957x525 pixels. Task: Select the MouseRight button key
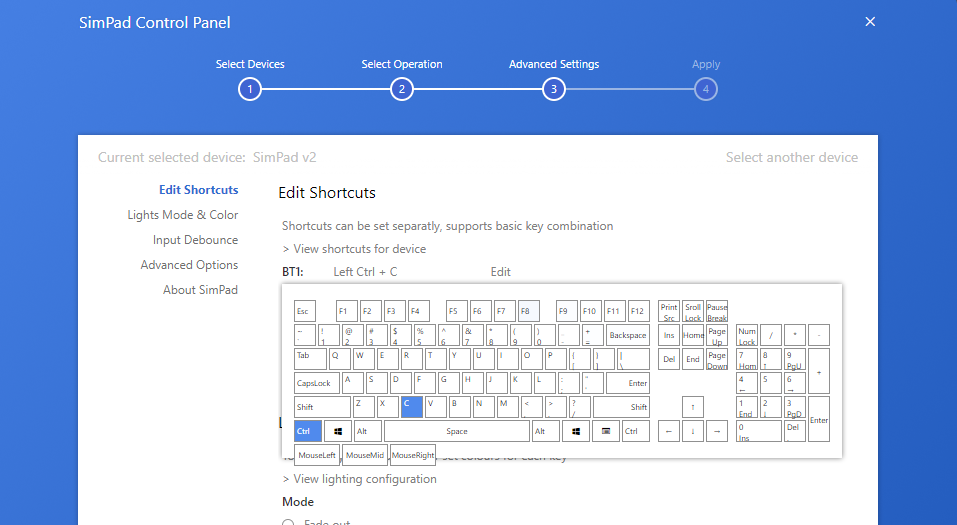click(413, 455)
